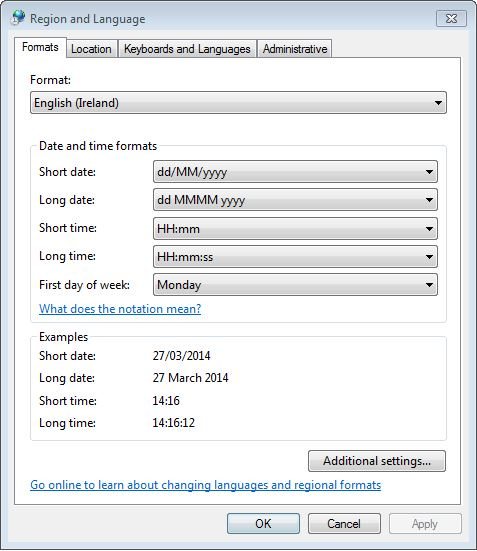Open the First day of week dropdown
The image size is (477, 551).
click(x=295, y=285)
